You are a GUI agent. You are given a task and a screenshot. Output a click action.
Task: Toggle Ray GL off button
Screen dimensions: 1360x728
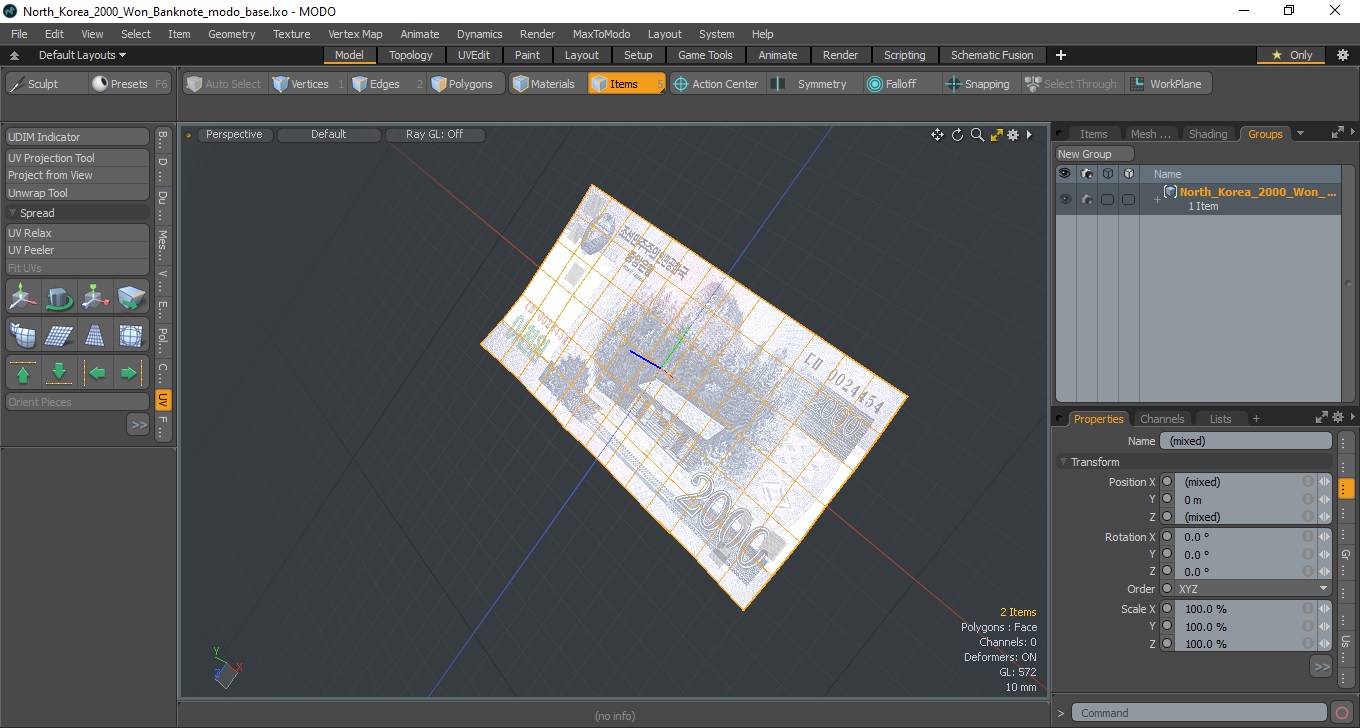click(x=435, y=134)
